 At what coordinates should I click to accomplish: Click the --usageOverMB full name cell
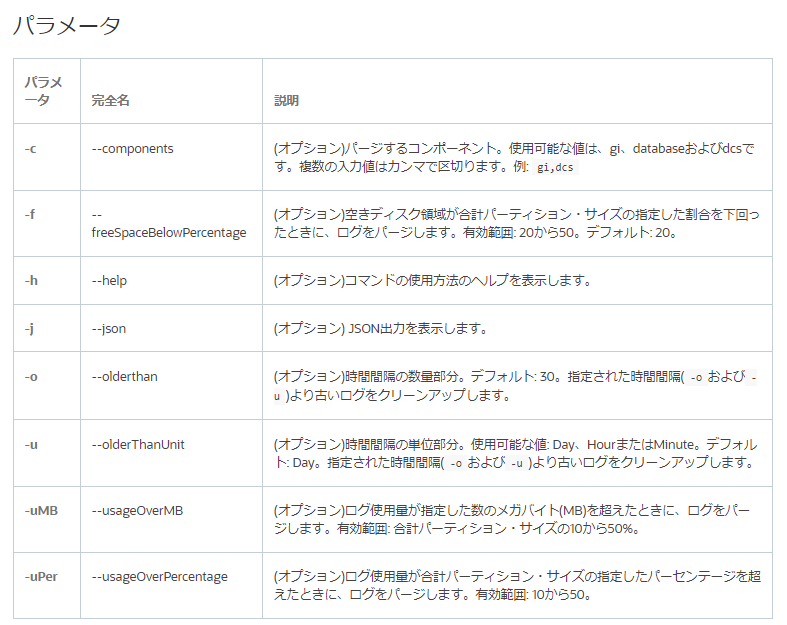(171, 520)
